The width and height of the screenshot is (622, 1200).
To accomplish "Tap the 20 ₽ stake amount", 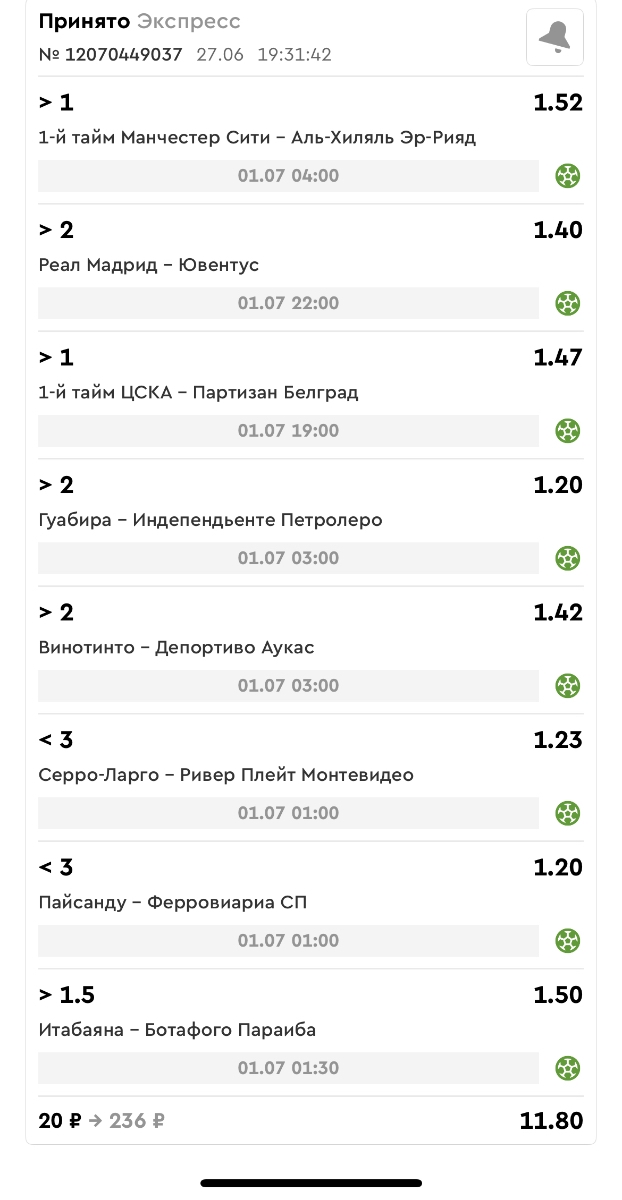I will [x=60, y=1121].
